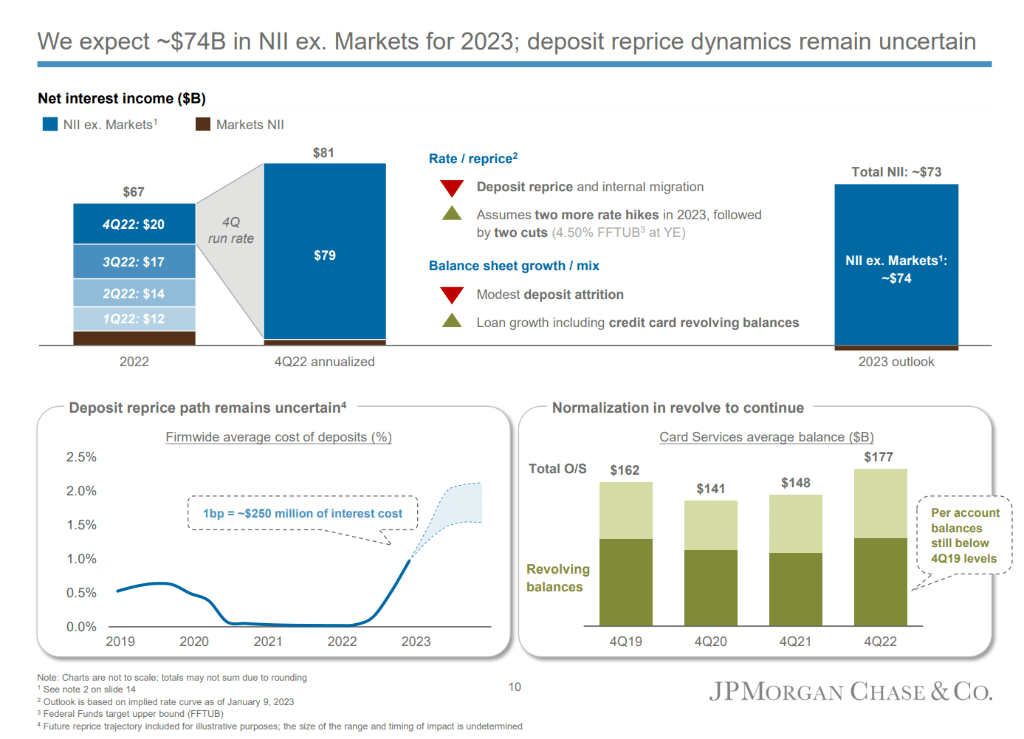The image size is (1024, 739).
Task: Click the brown Markets NII legend swatch
Action: tap(203, 125)
